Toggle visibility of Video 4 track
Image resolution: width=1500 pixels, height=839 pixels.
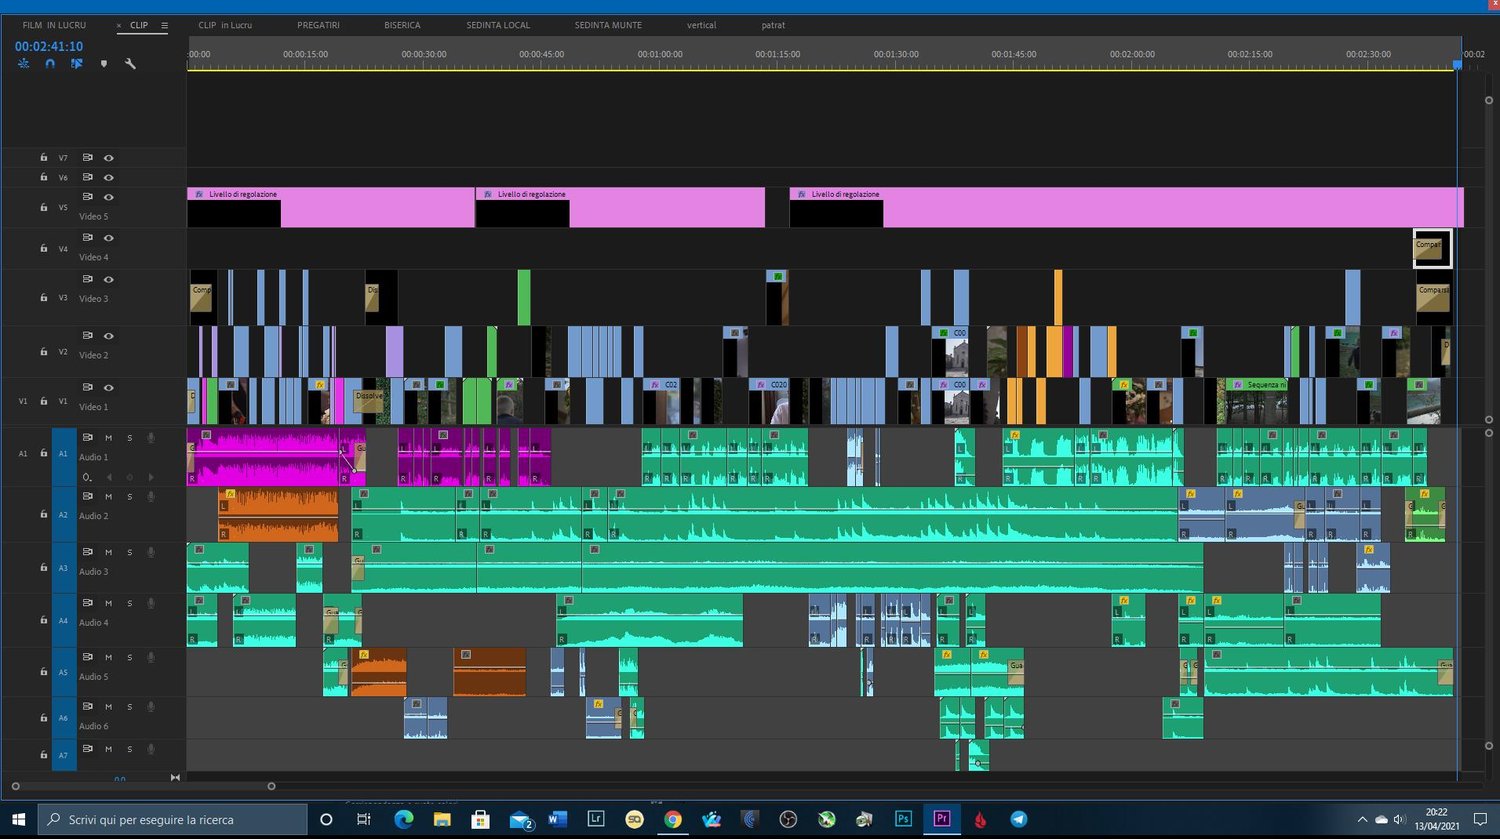click(x=109, y=238)
